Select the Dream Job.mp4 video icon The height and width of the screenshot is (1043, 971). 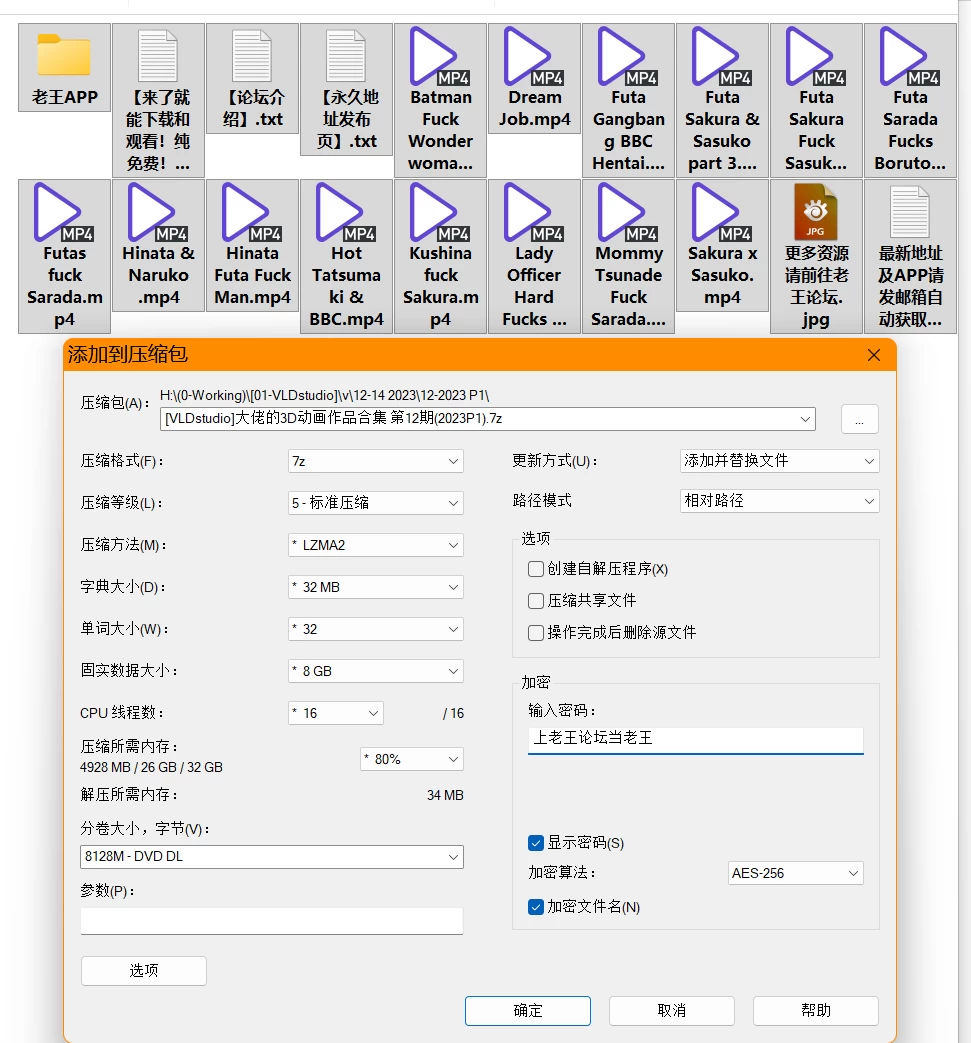tap(535, 78)
